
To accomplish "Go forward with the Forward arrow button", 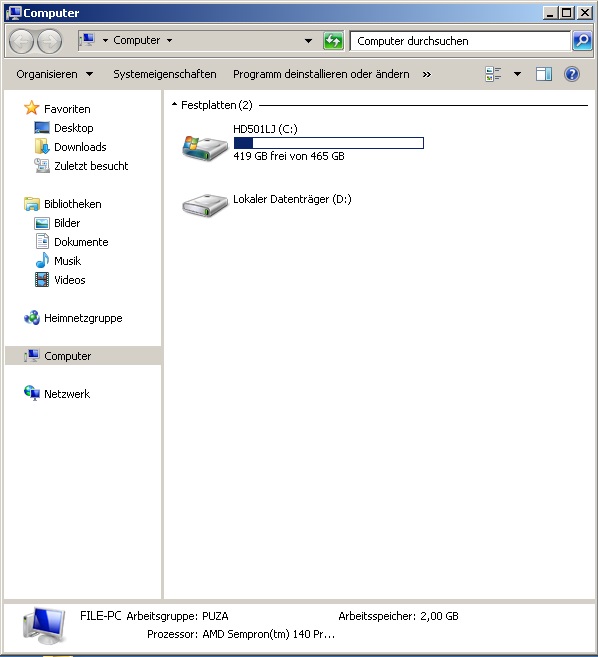I will pos(49,41).
